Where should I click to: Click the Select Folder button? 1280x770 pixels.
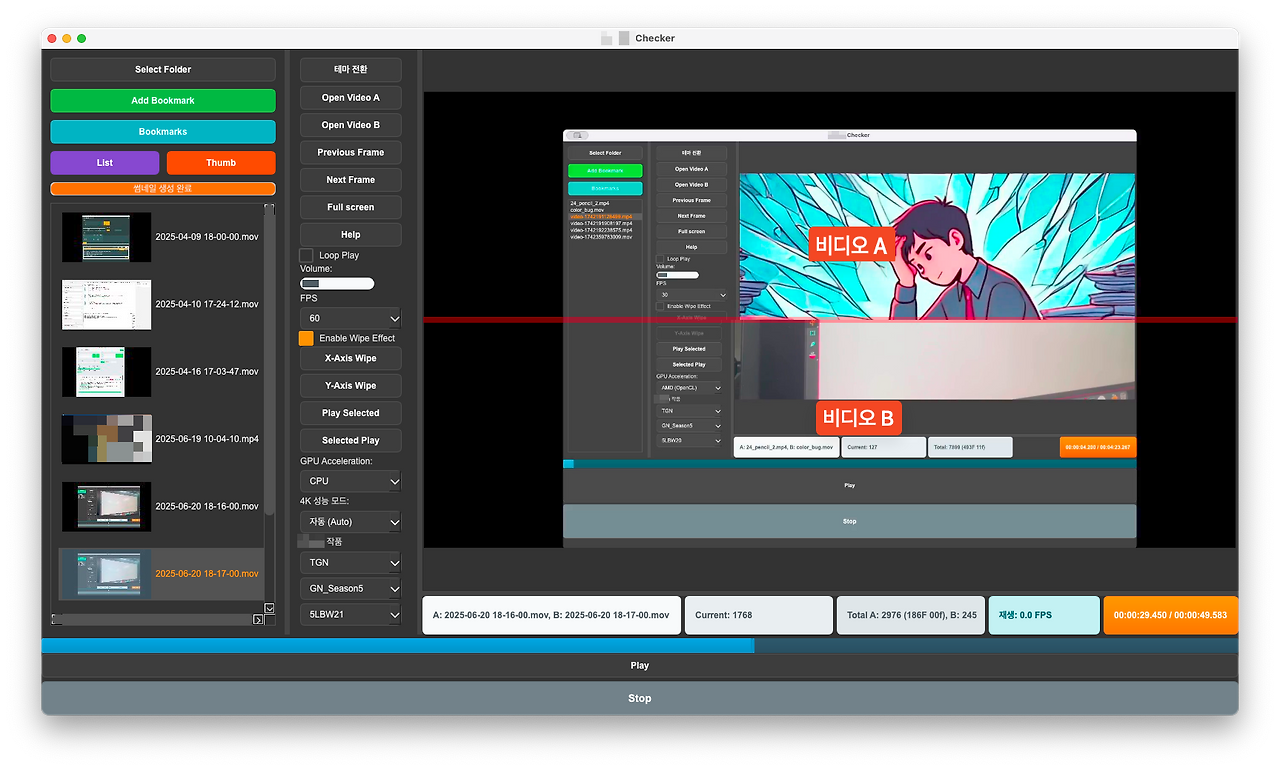click(163, 70)
